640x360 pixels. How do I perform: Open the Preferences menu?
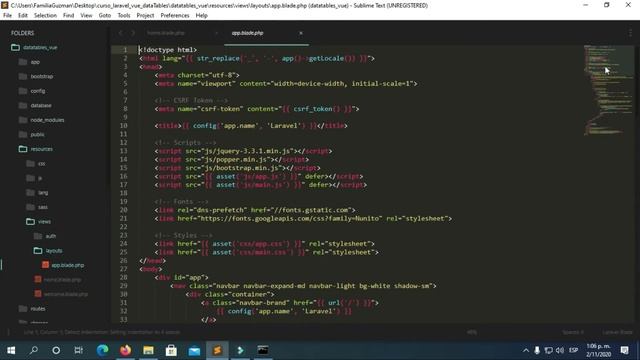pos(175,16)
